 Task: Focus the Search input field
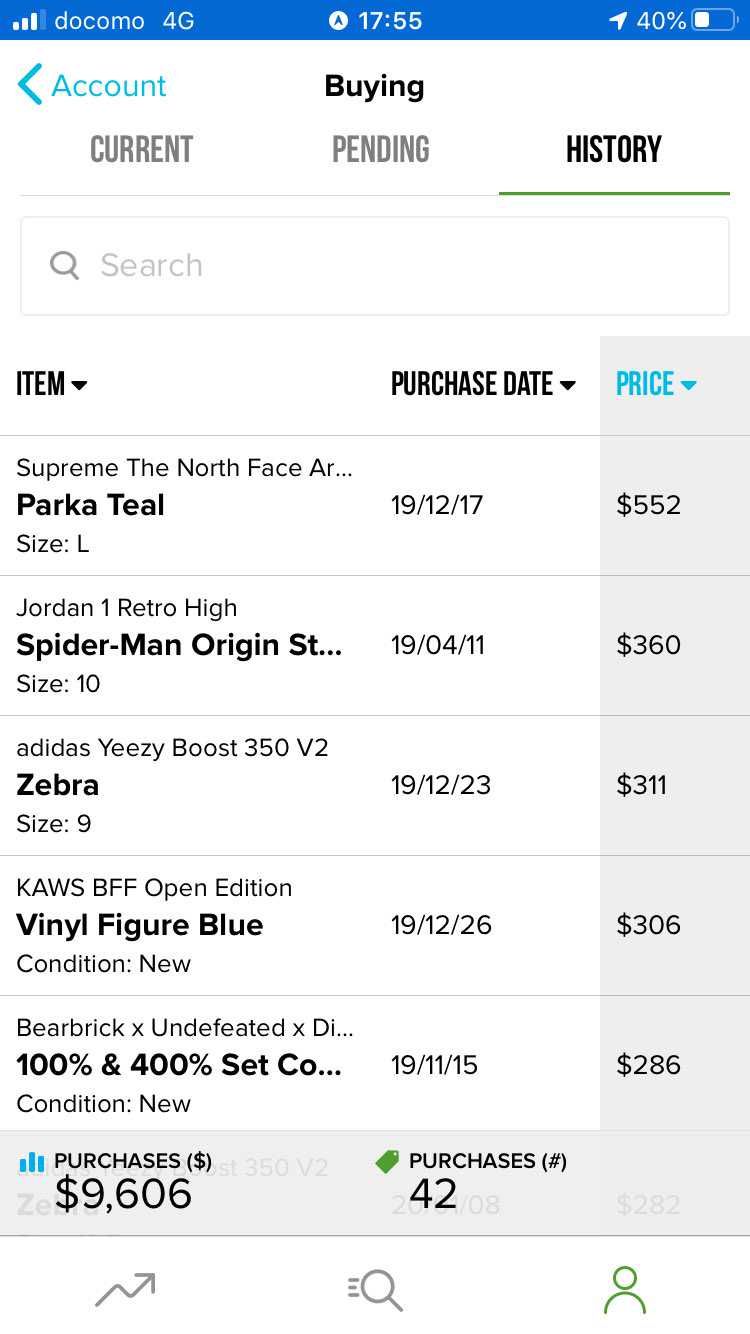point(375,266)
